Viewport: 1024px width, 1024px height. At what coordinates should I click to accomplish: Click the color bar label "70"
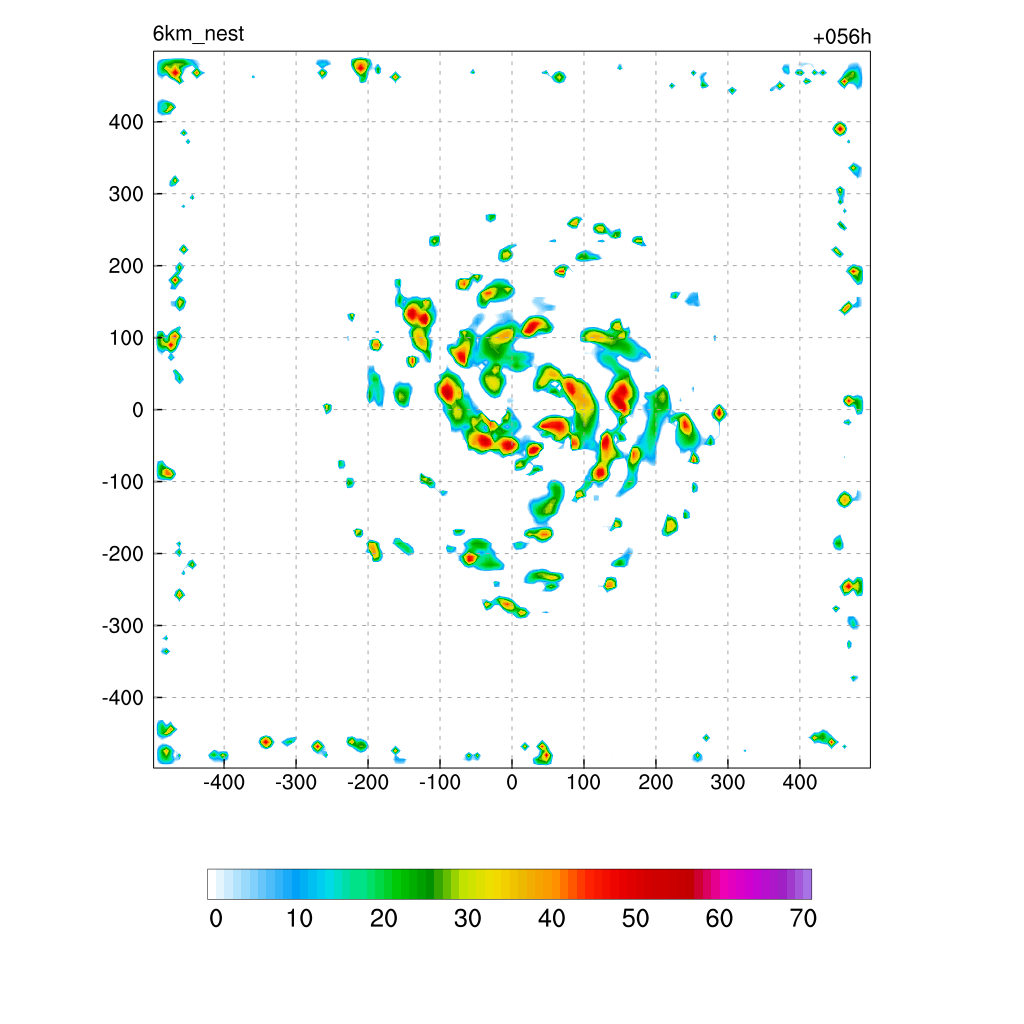[x=803, y=919]
